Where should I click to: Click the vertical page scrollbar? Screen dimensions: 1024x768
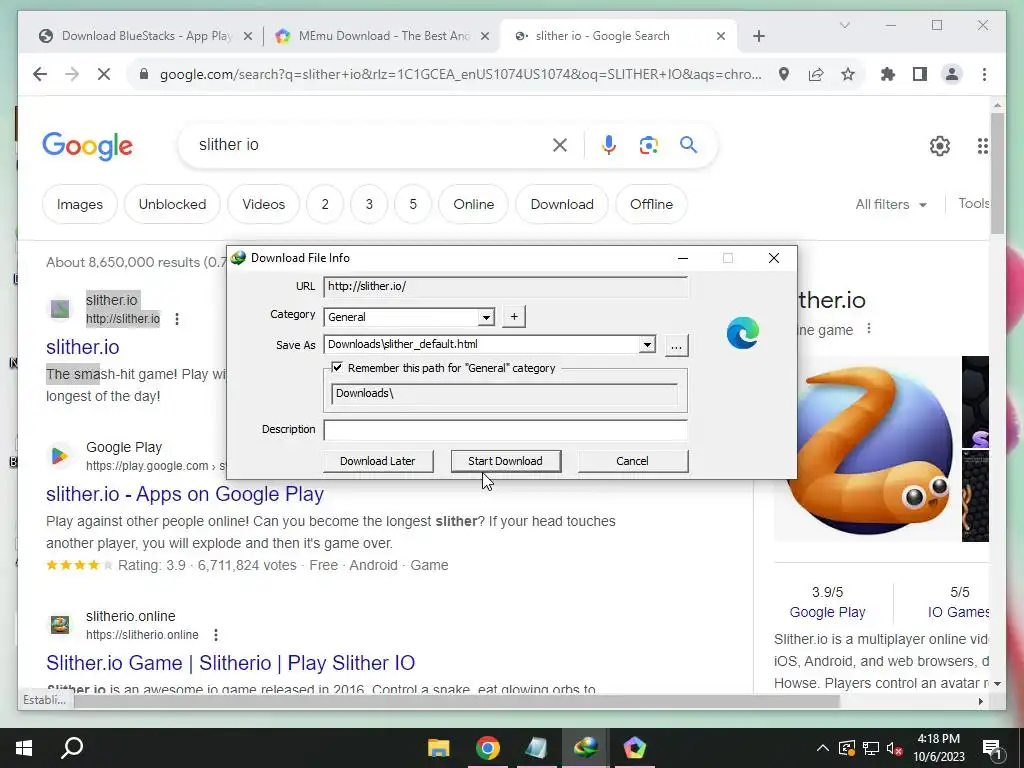(997, 174)
